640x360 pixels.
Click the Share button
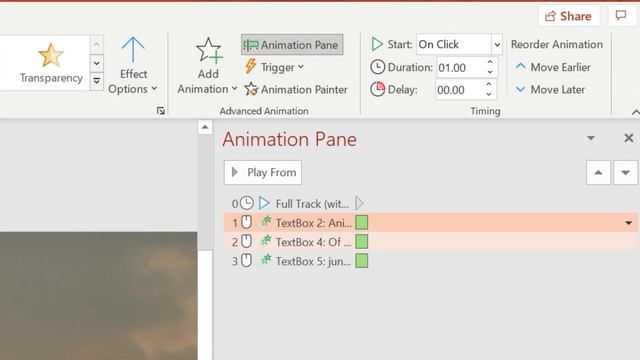pyautogui.click(x=569, y=16)
